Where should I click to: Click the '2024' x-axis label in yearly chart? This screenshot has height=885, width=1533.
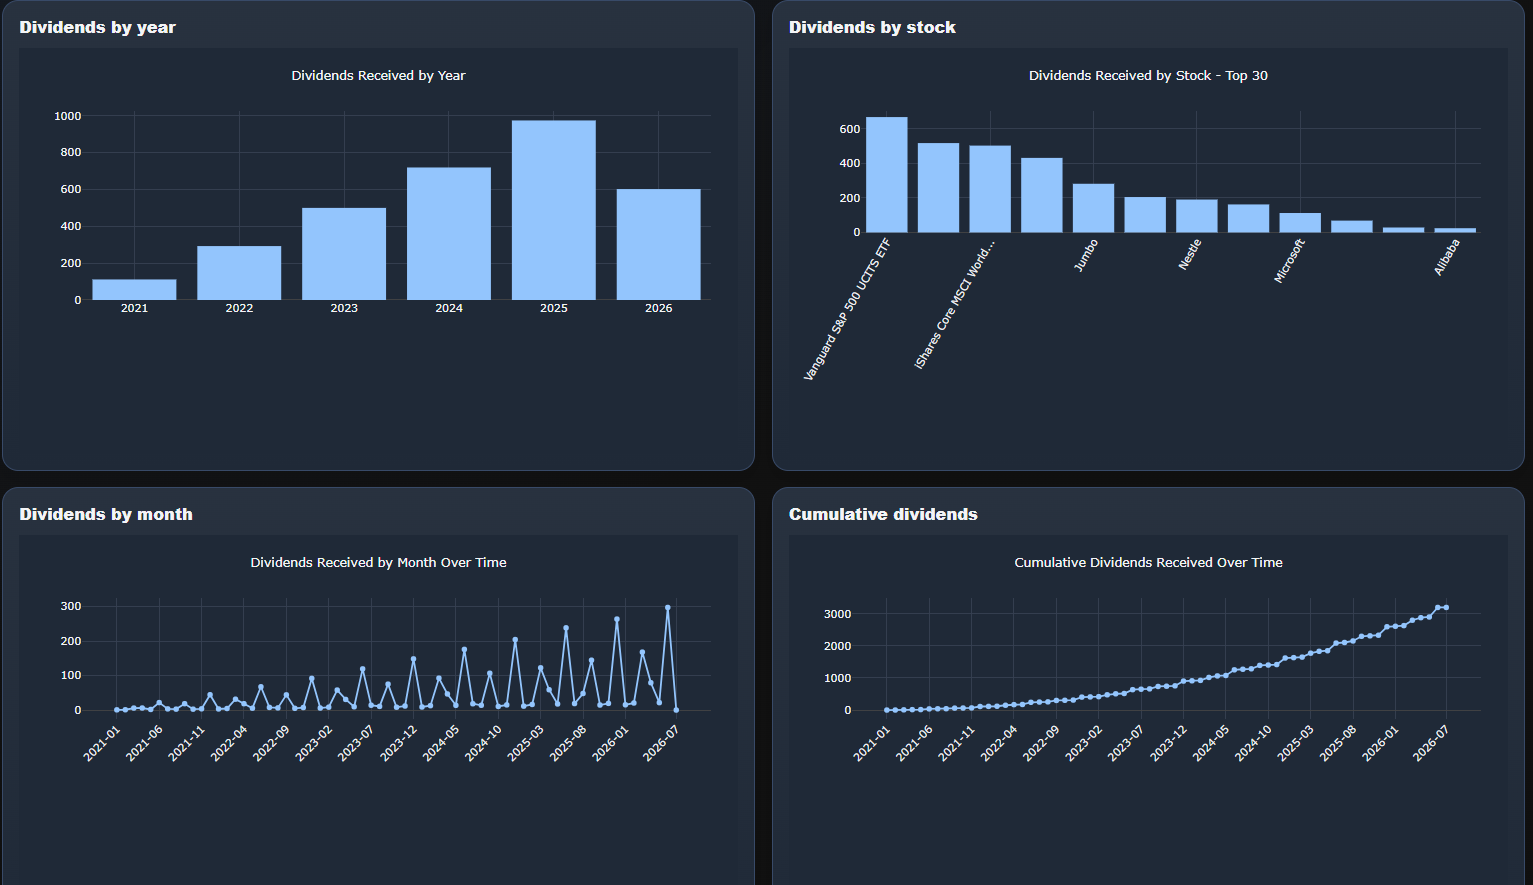pos(449,308)
